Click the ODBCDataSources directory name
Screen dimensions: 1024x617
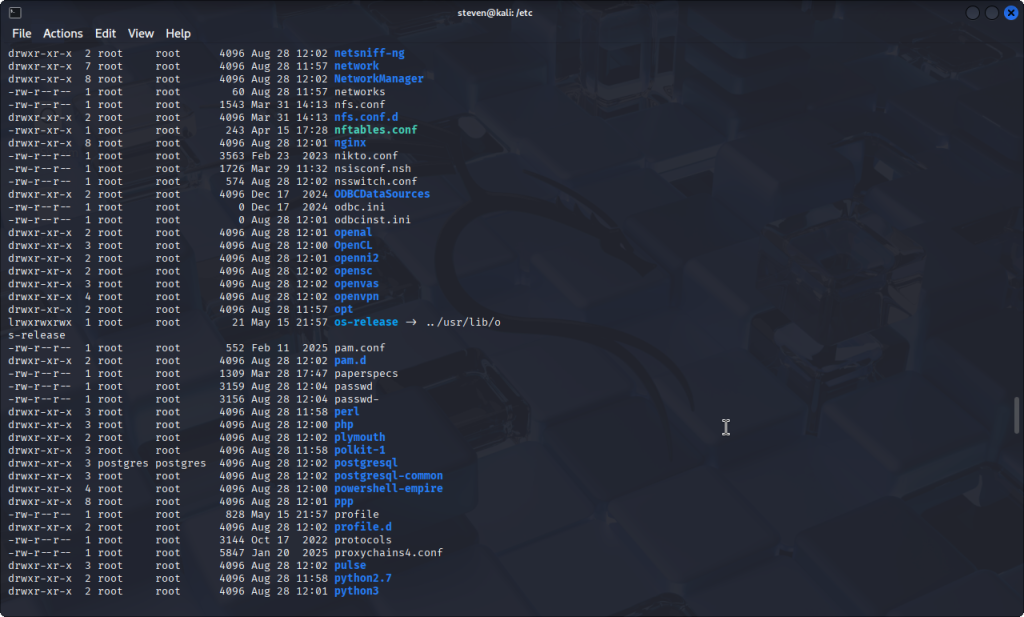tap(382, 194)
